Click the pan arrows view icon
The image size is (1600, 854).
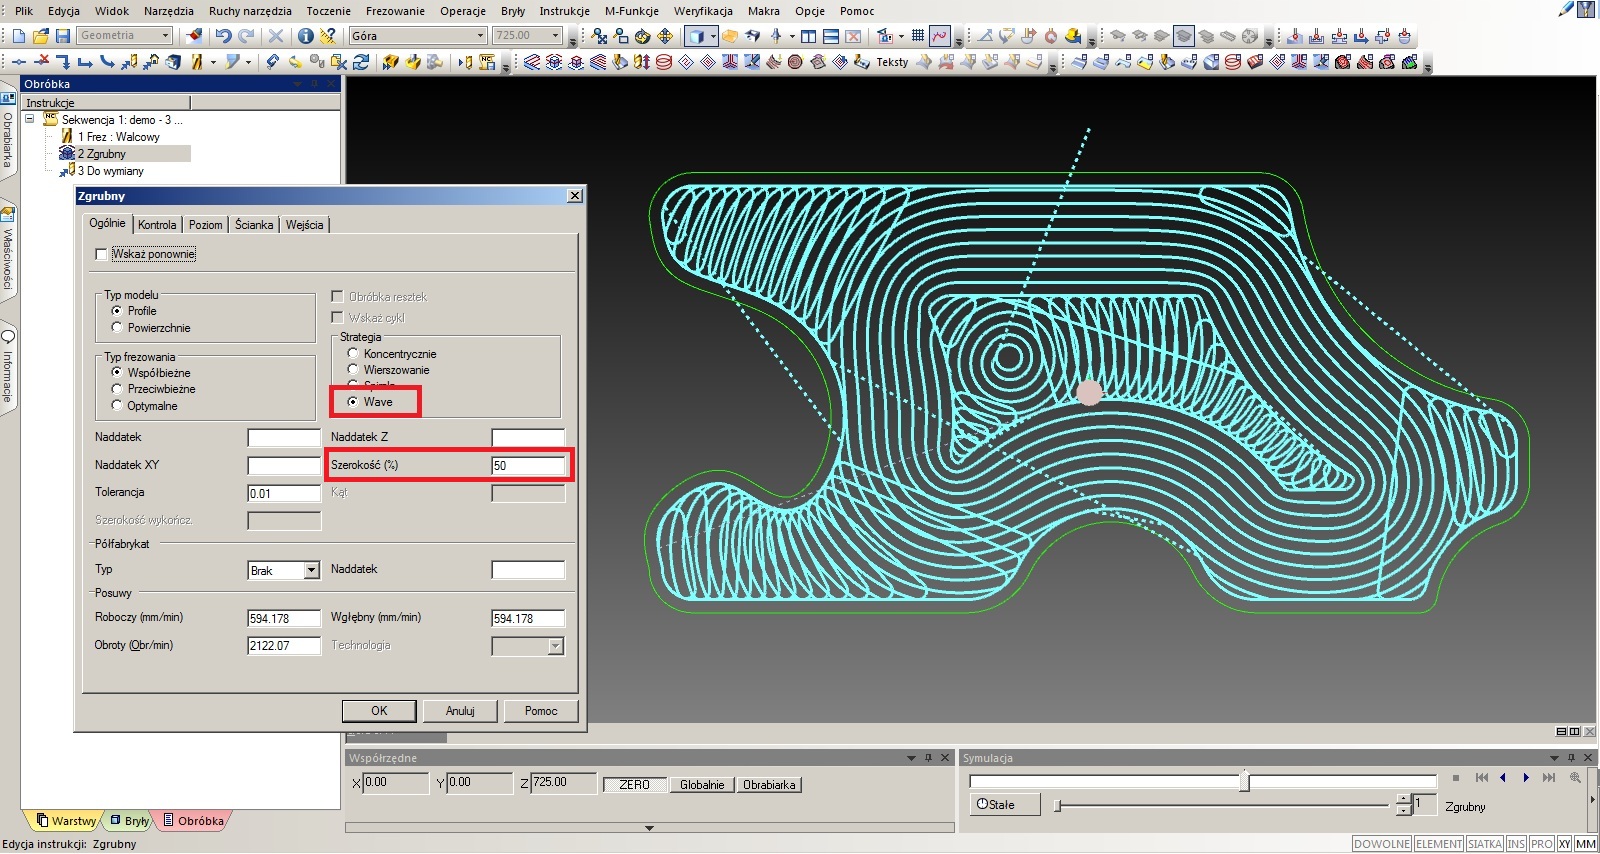click(665, 36)
